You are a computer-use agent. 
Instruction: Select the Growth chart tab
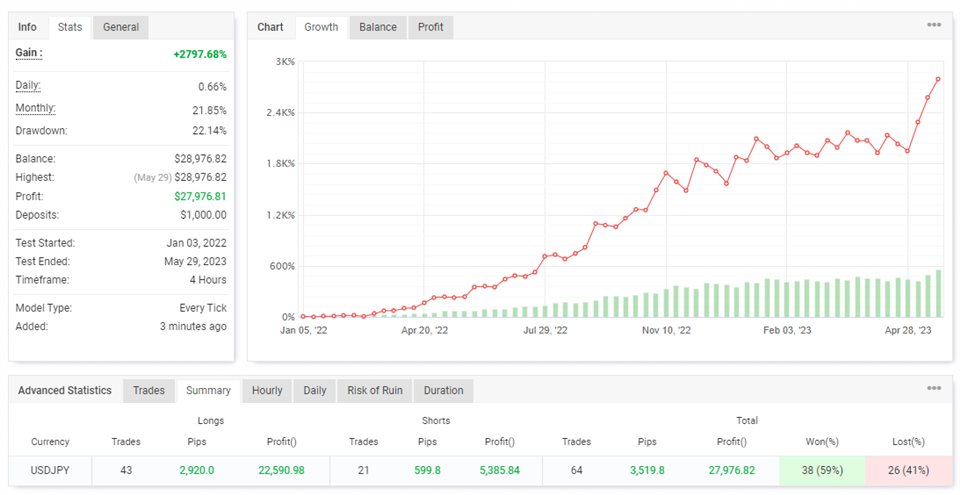coord(321,27)
